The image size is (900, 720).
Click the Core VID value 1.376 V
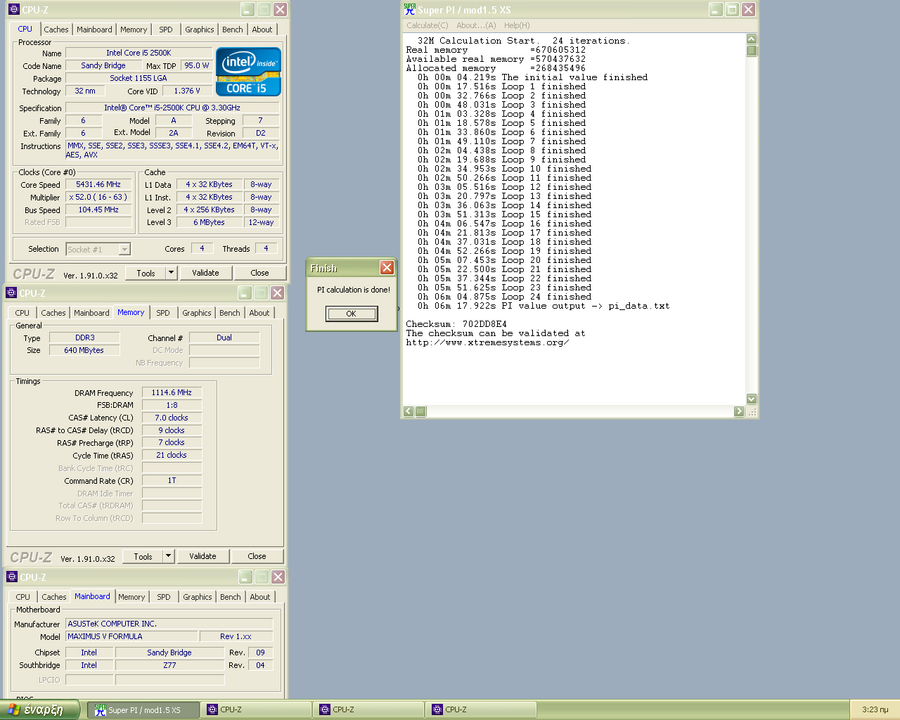click(x=187, y=91)
